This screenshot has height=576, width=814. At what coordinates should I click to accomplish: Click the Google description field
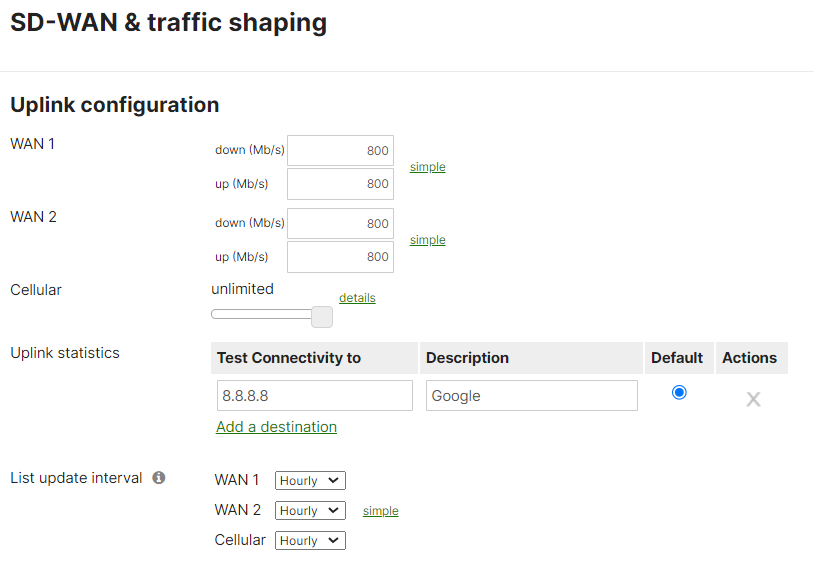531,395
